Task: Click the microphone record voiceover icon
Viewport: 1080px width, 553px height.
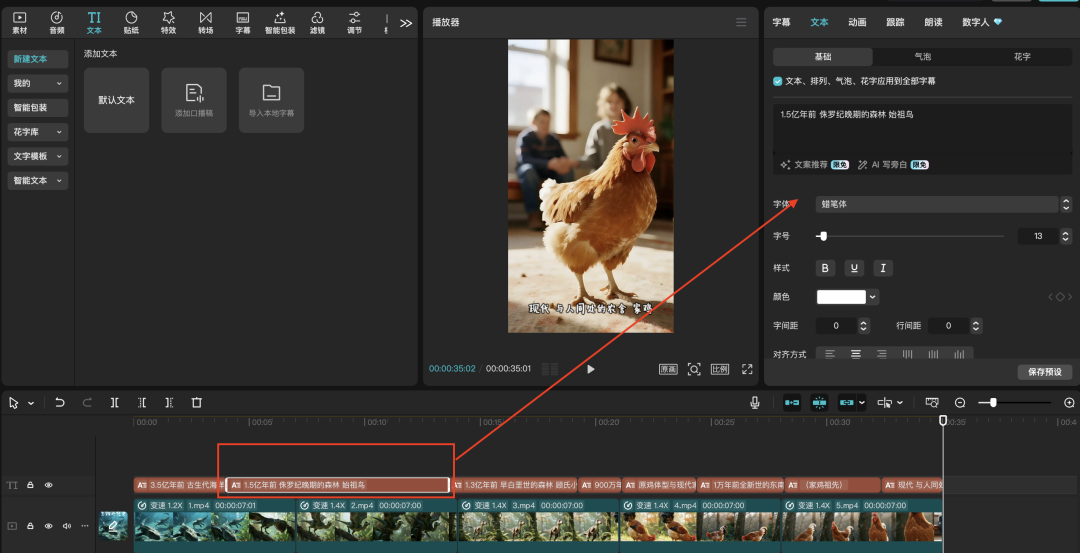Action: click(755, 402)
